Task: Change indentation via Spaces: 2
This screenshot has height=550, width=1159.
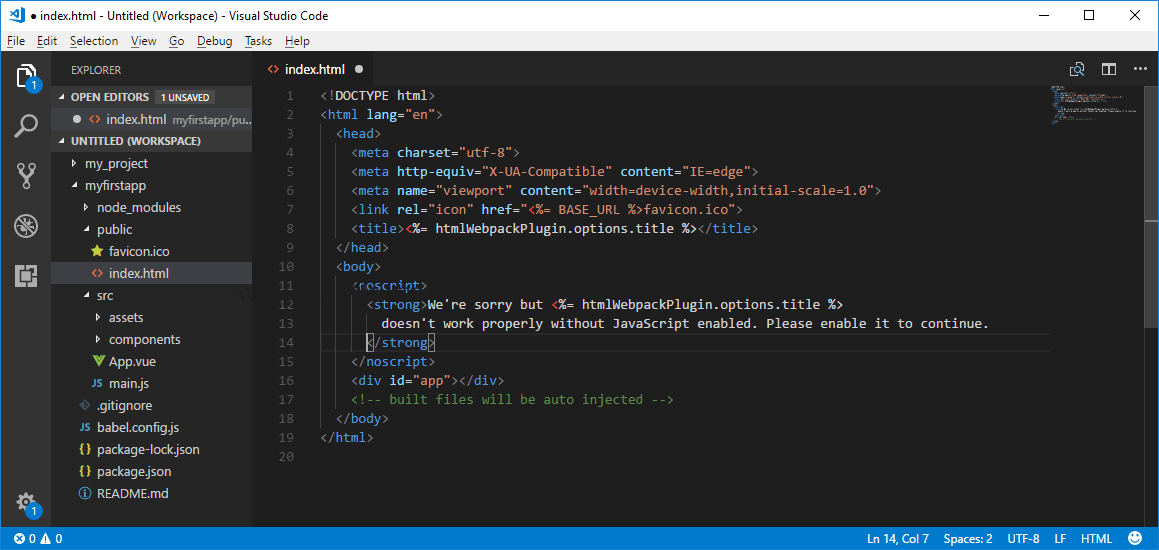Action: point(968,538)
